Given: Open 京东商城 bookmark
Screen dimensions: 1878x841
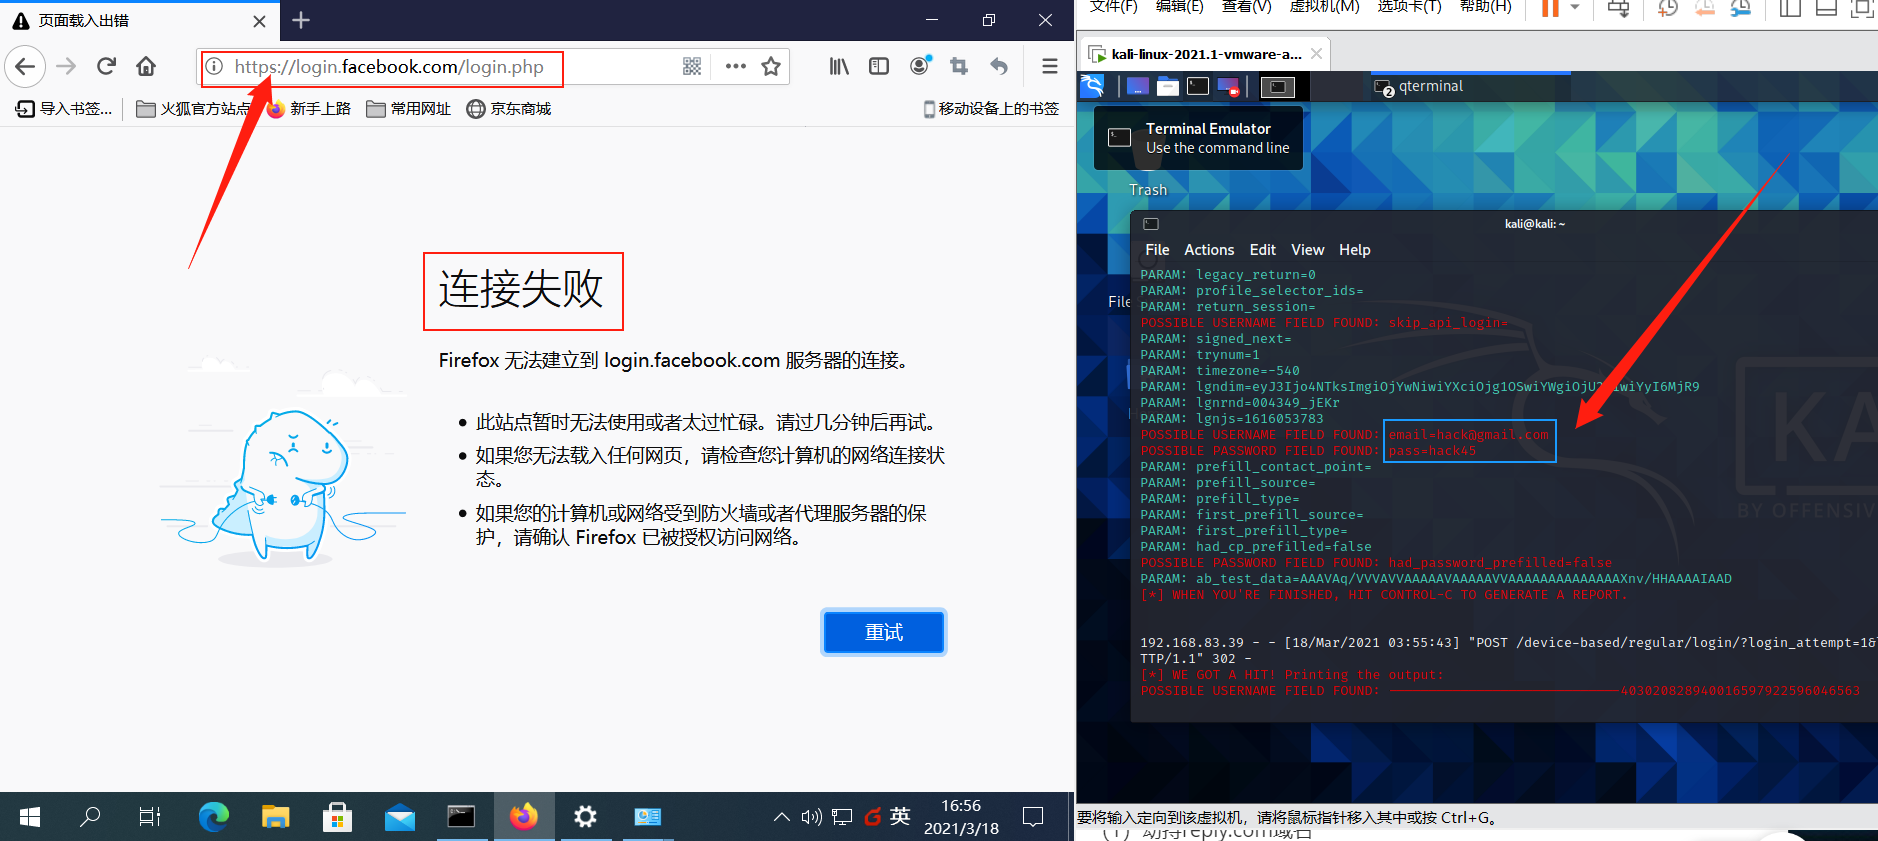Looking at the screenshot, I should 509,109.
